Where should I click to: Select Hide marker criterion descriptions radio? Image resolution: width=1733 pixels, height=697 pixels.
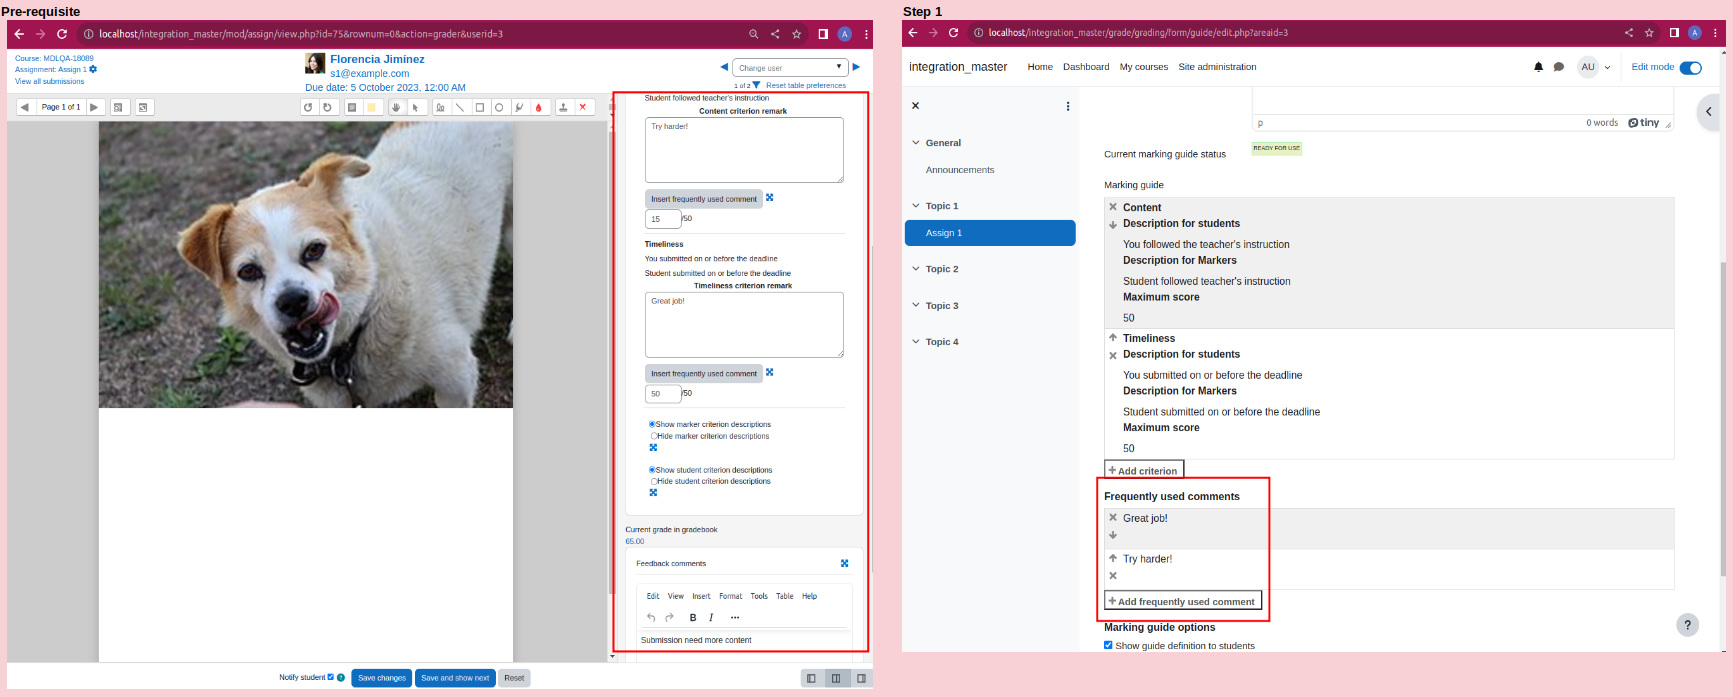[654, 436]
